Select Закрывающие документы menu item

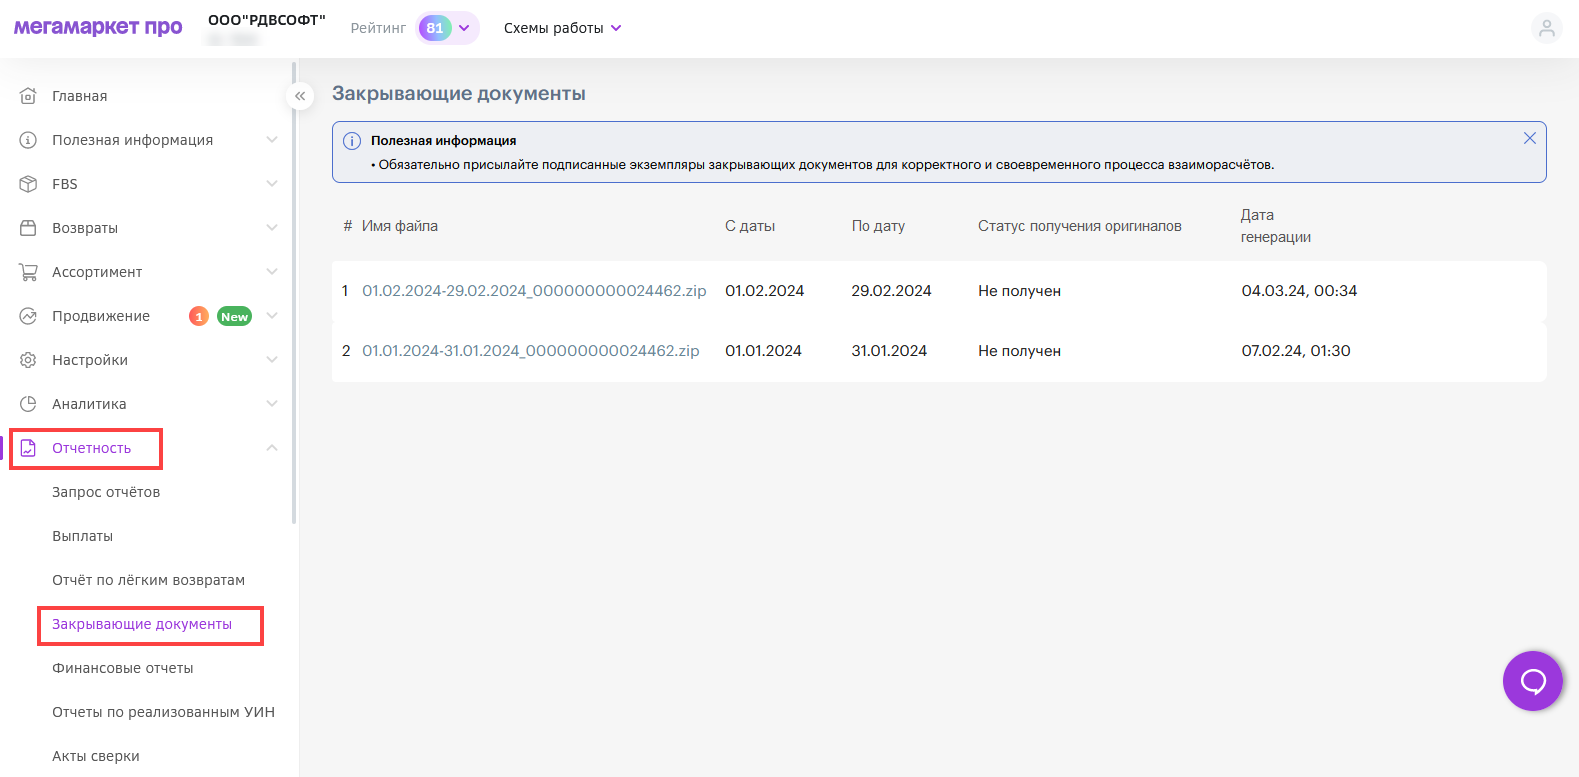pos(142,624)
